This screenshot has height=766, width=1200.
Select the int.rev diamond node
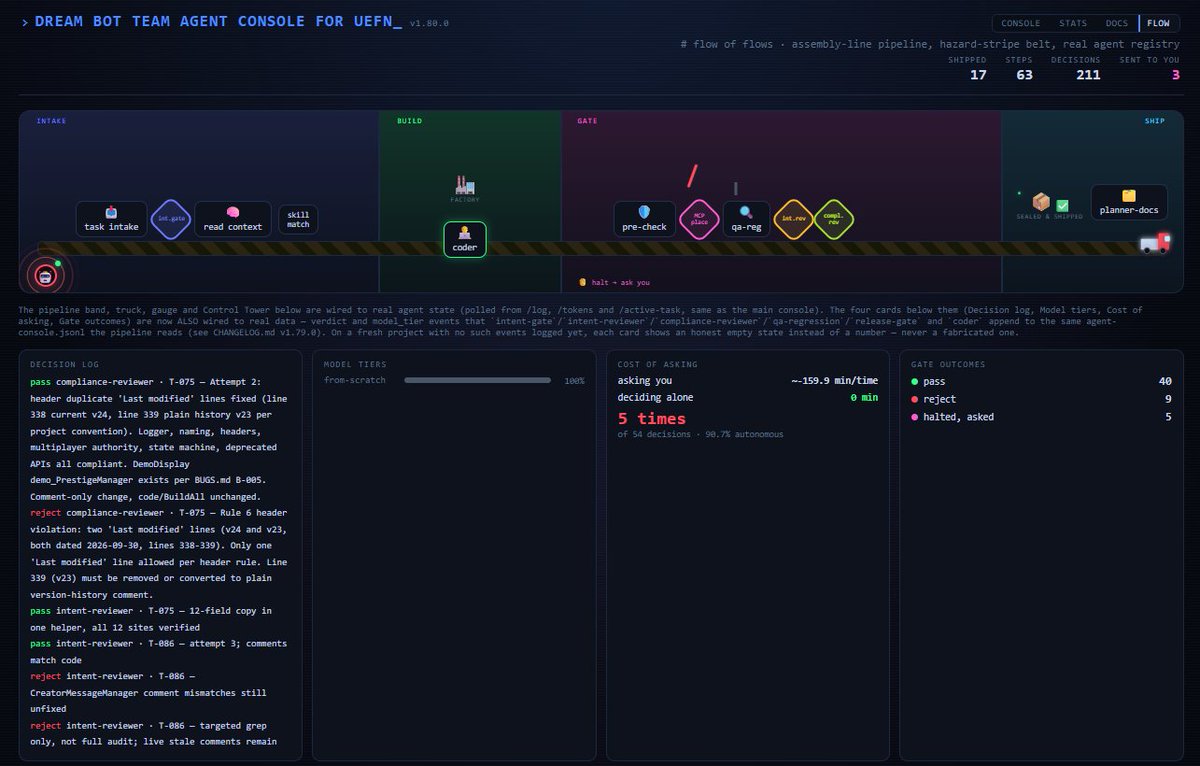pyautogui.click(x=794, y=218)
